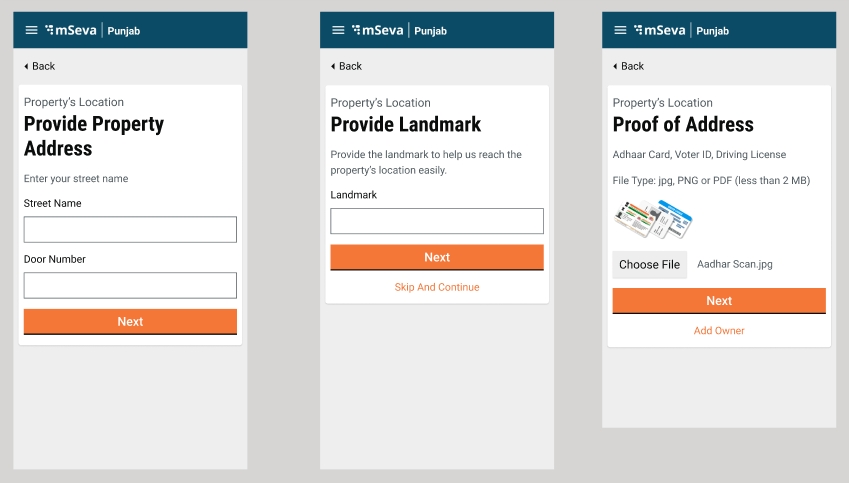Viewport: 849px width, 483px height.
Task: Open hamburger menu on Landmark screen
Action: pyautogui.click(x=338, y=30)
